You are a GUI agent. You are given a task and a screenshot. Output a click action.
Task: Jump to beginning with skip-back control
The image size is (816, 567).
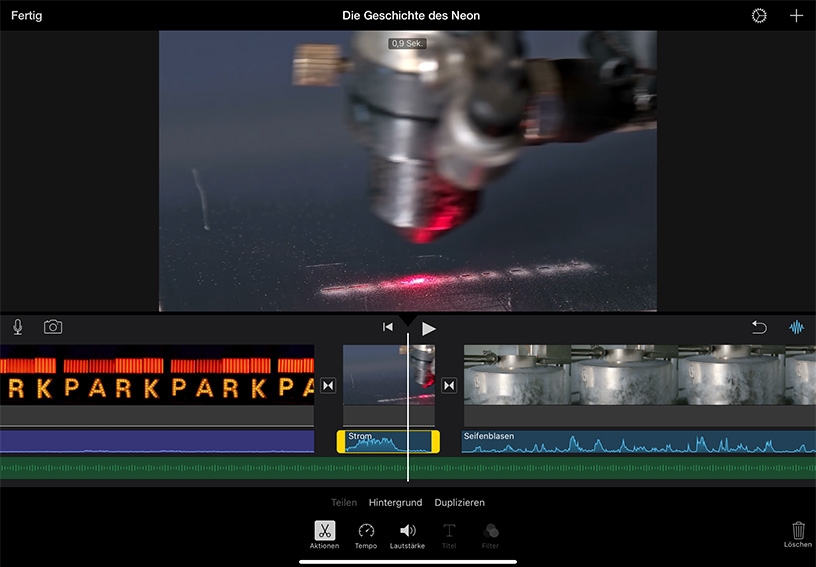[388, 327]
